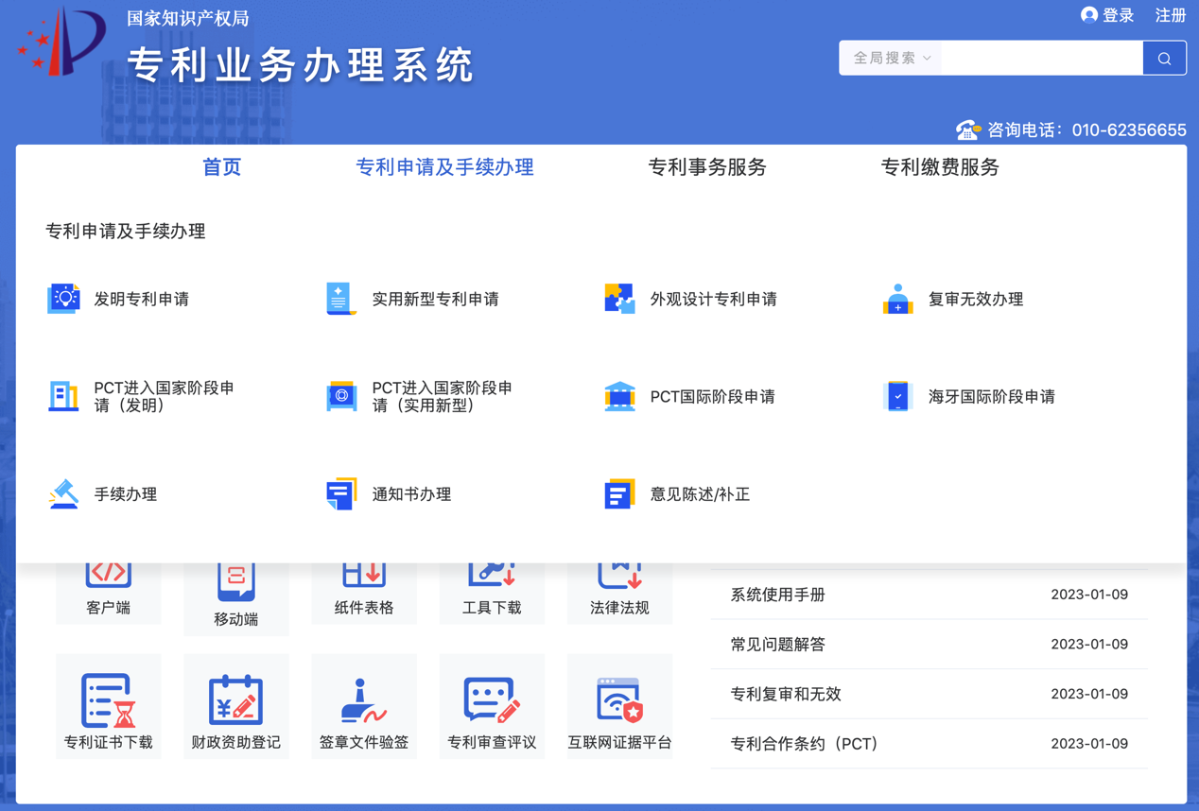The height and width of the screenshot is (811, 1199).
Task: Click the 外观设计专利申请 puzzle icon
Action: pos(619,299)
